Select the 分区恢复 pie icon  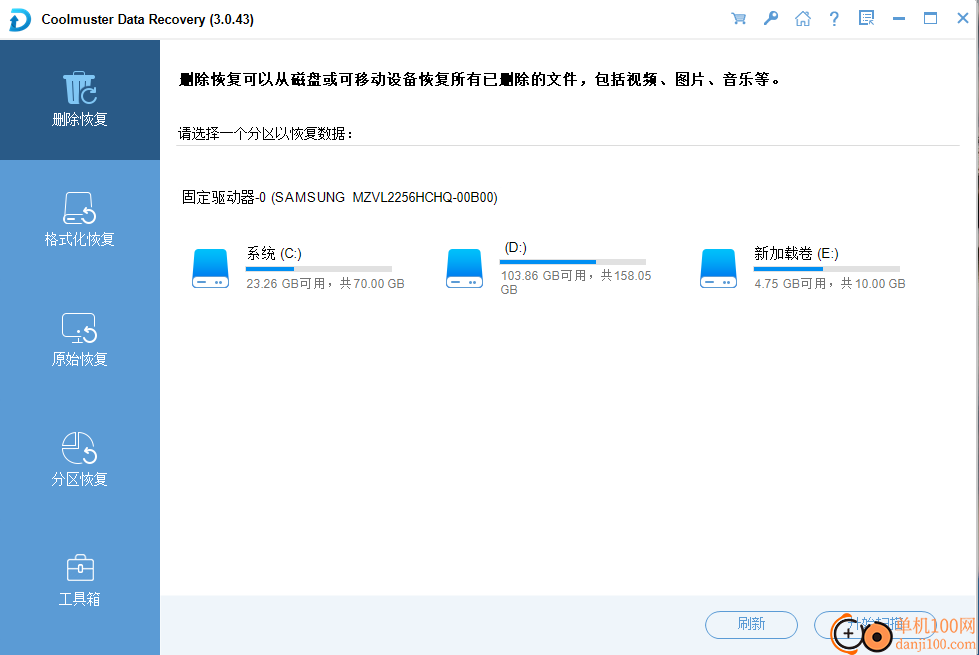click(x=79, y=448)
